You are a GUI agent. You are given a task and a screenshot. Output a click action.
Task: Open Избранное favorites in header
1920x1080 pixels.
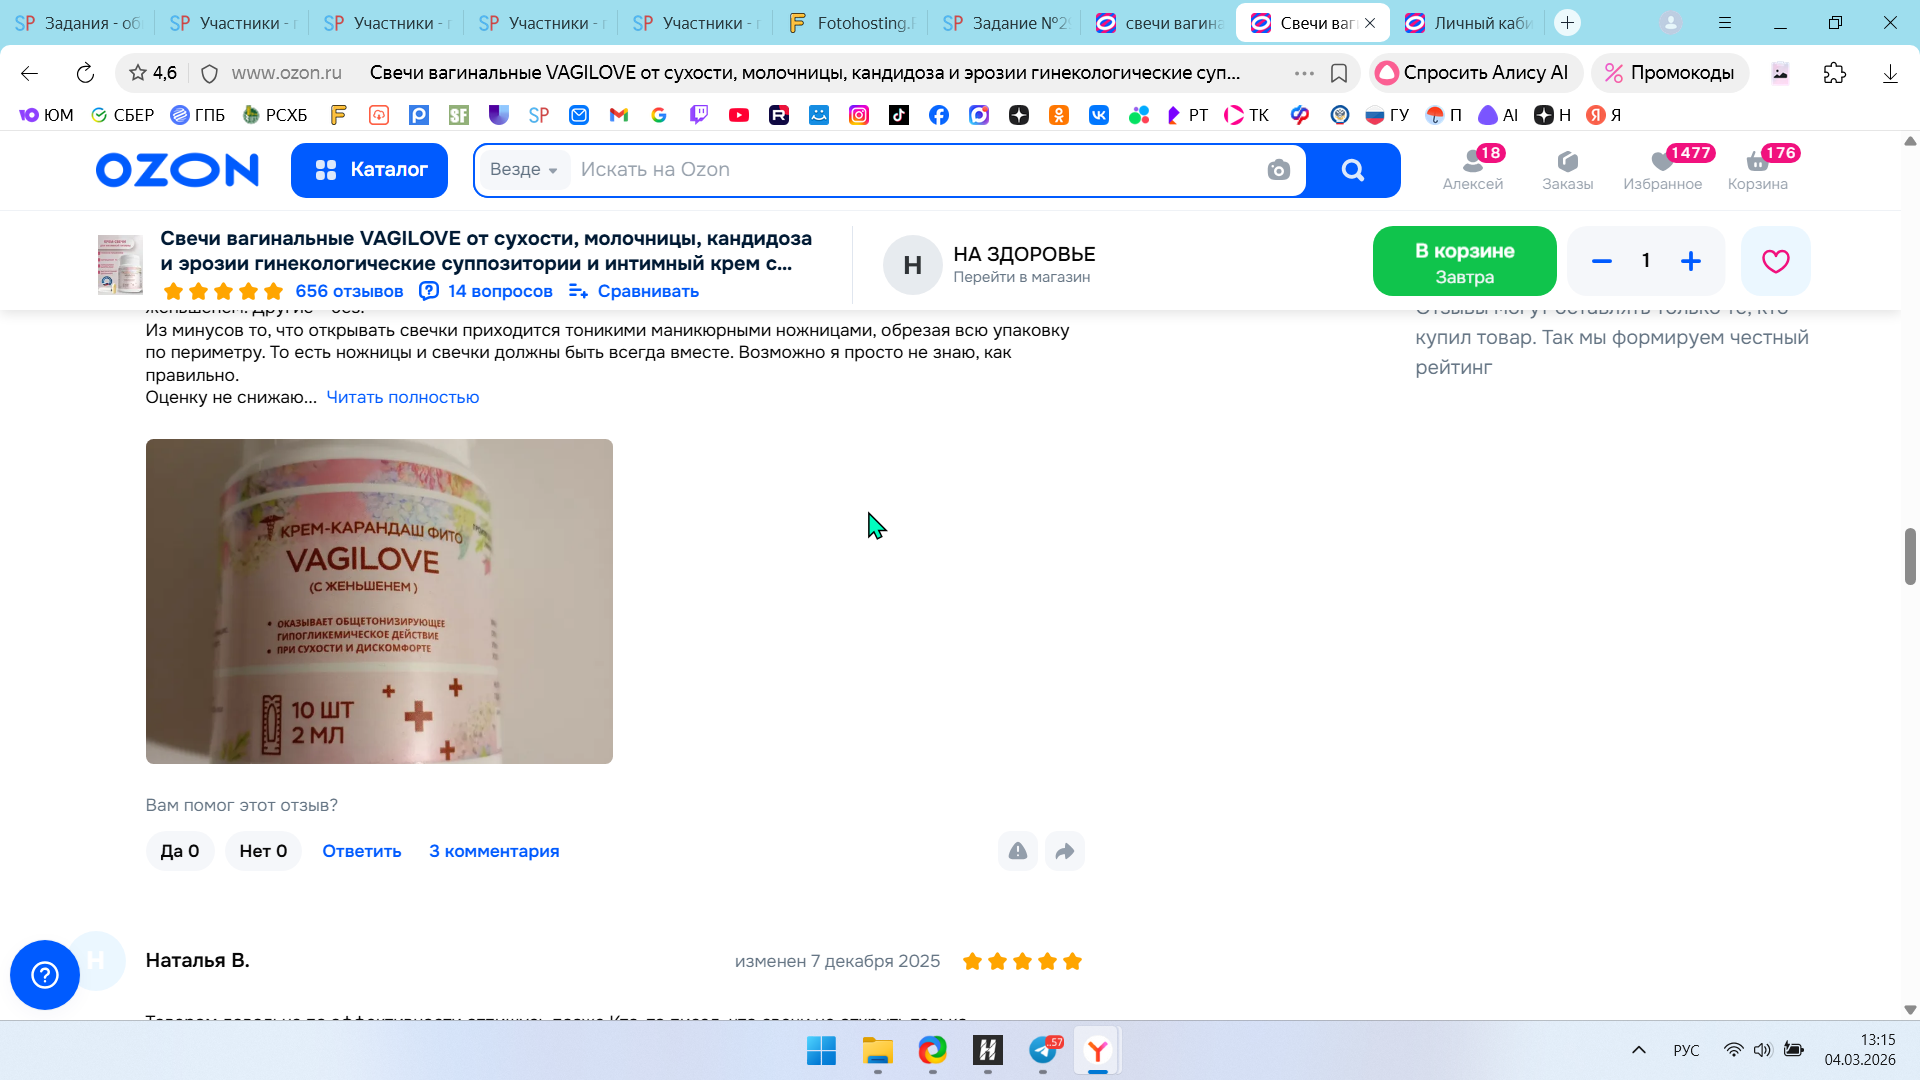click(x=1662, y=169)
